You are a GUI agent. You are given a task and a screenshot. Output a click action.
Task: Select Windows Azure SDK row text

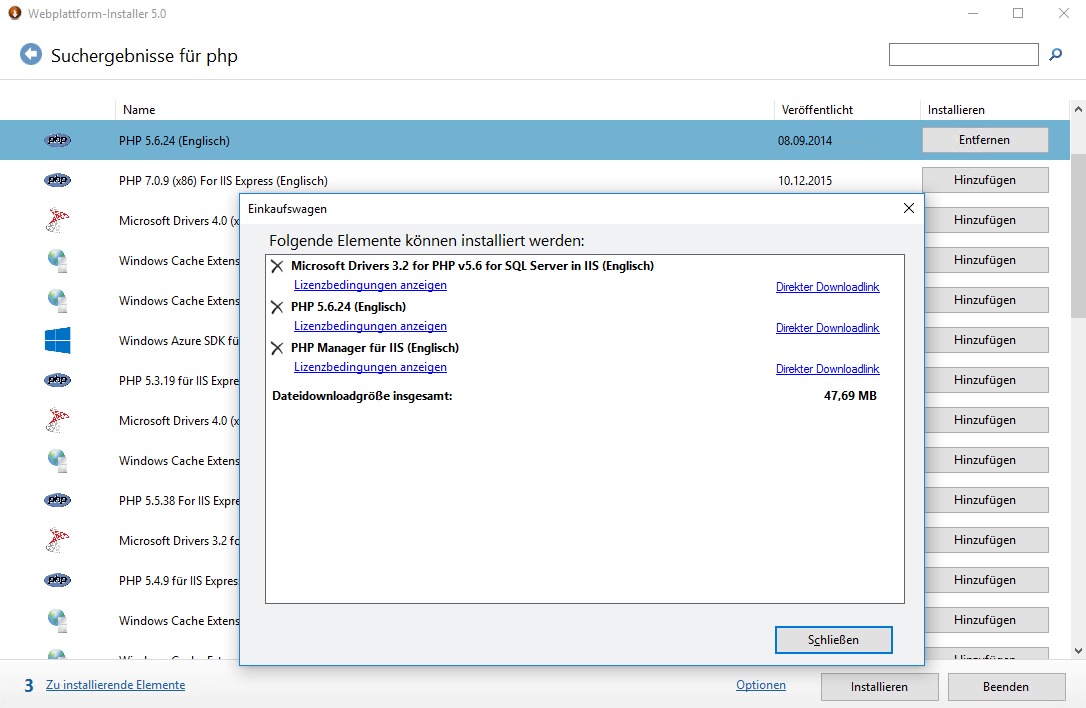point(179,340)
